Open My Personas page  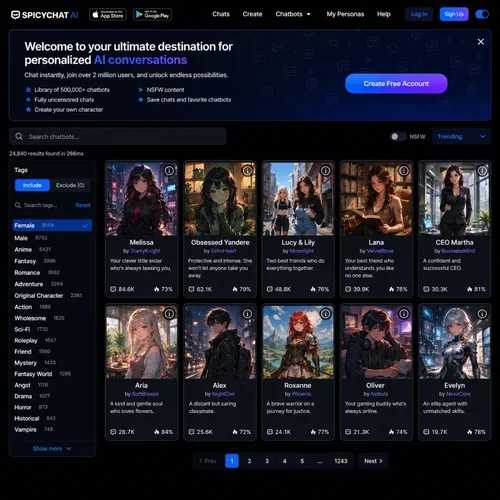pos(345,14)
